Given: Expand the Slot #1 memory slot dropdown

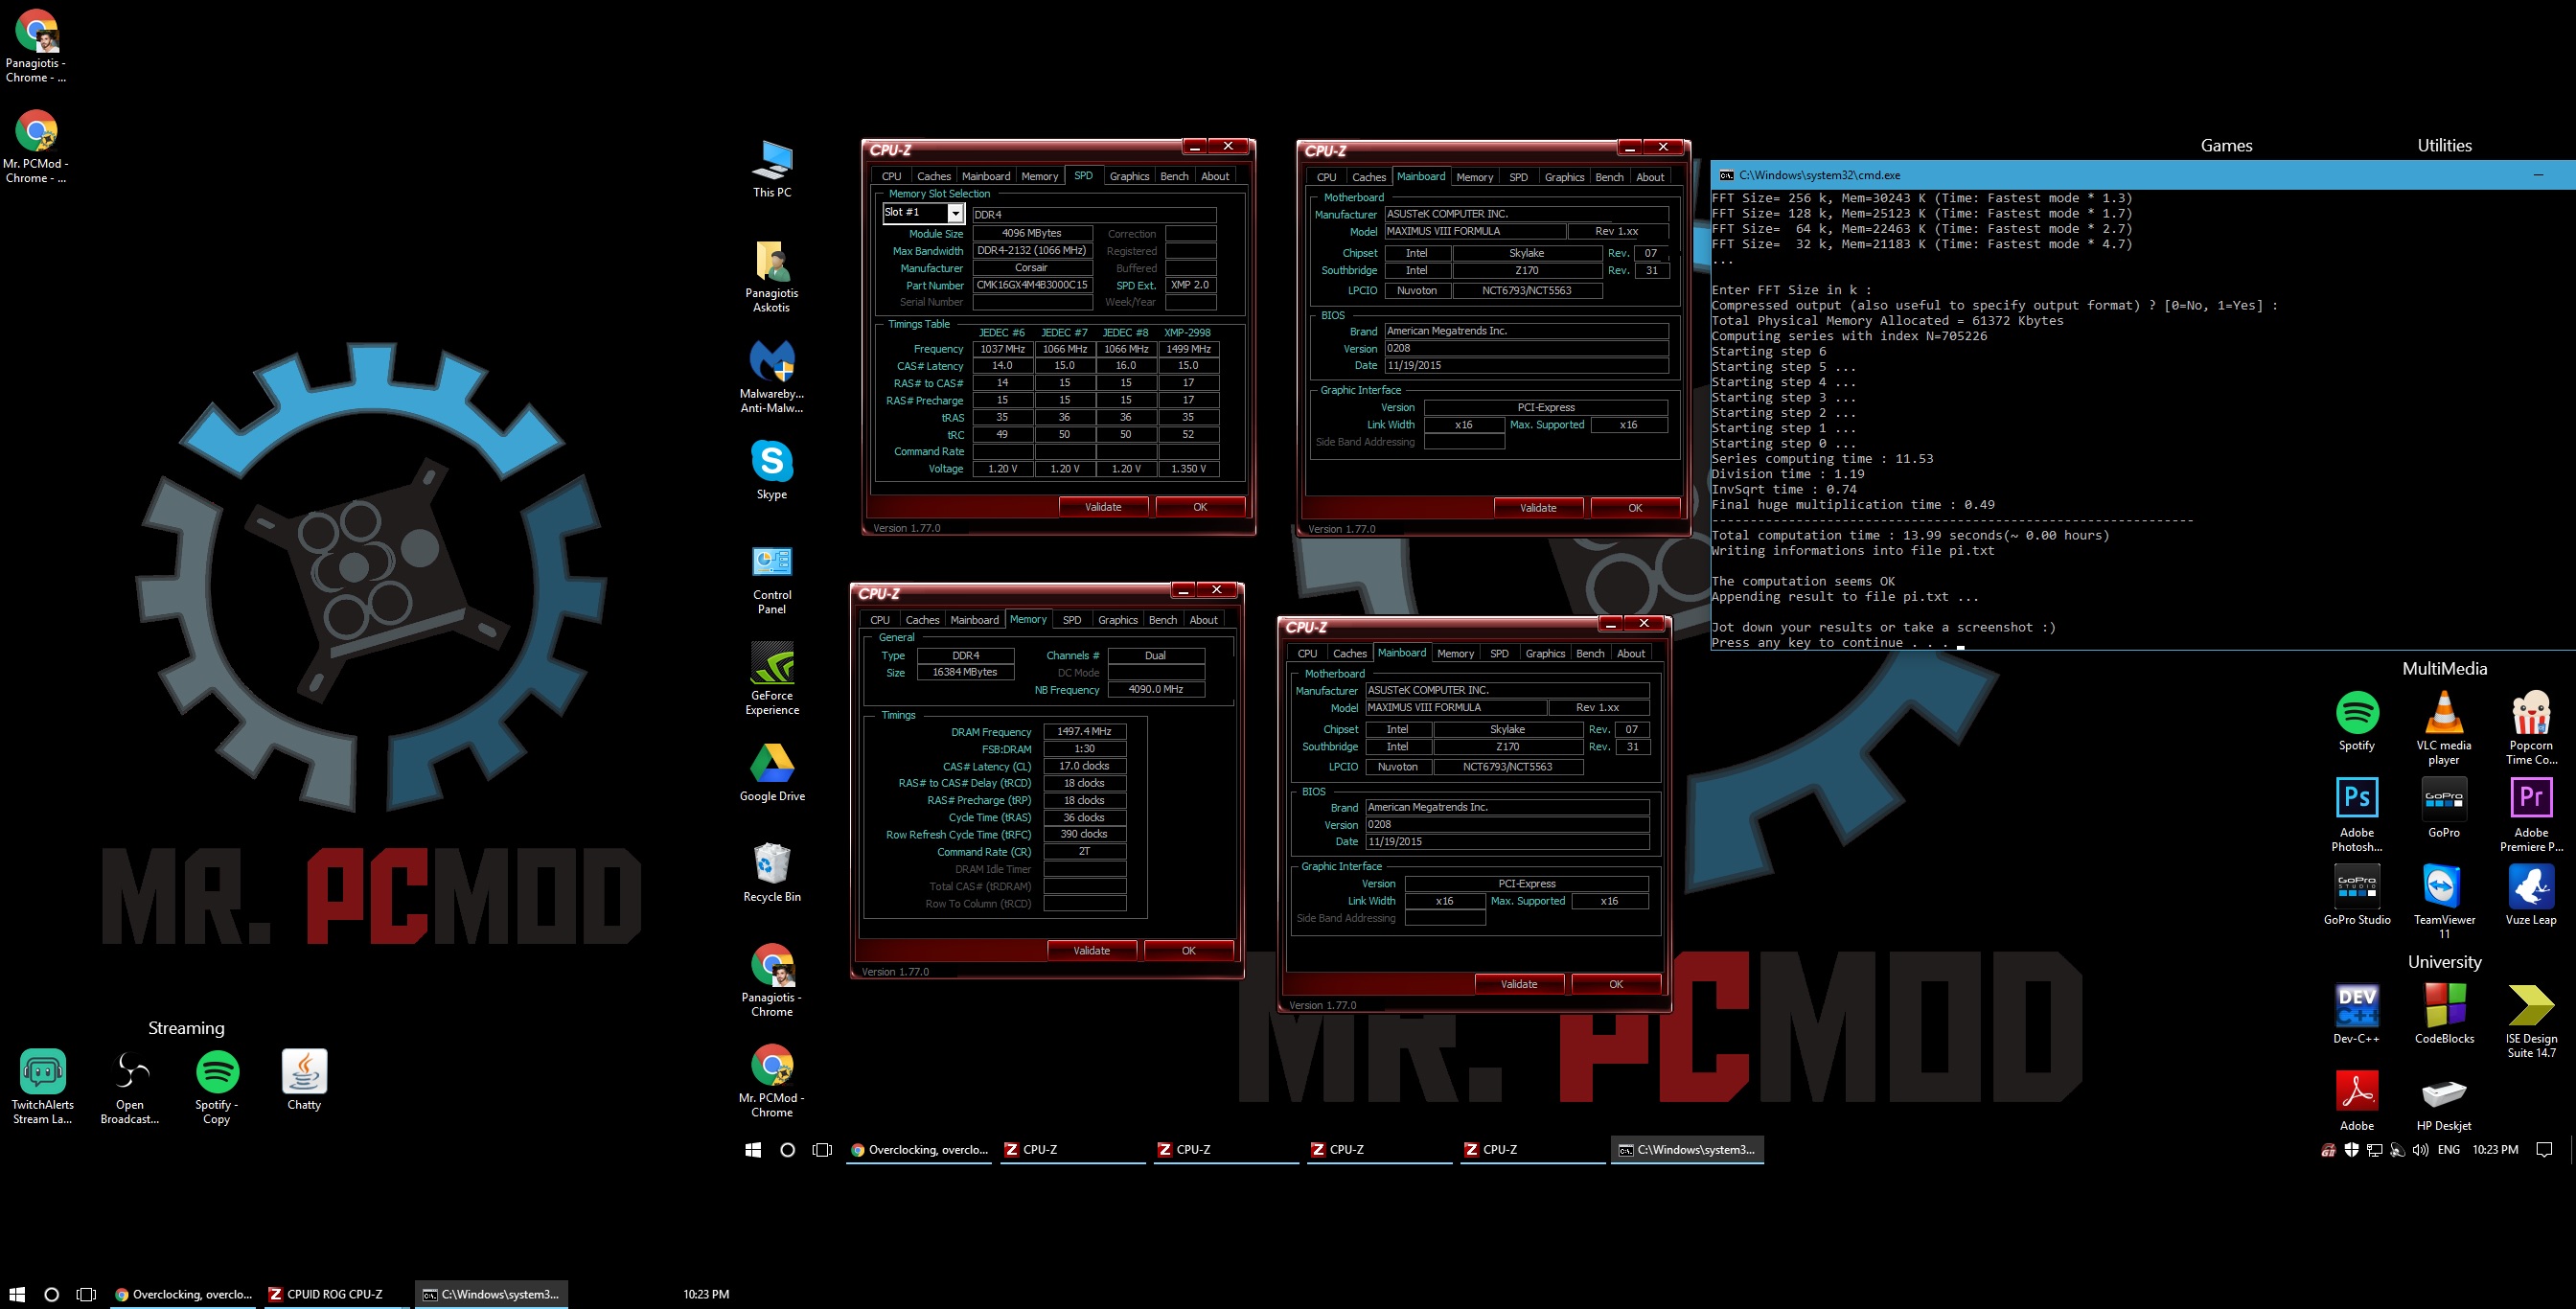Looking at the screenshot, I should [x=956, y=213].
